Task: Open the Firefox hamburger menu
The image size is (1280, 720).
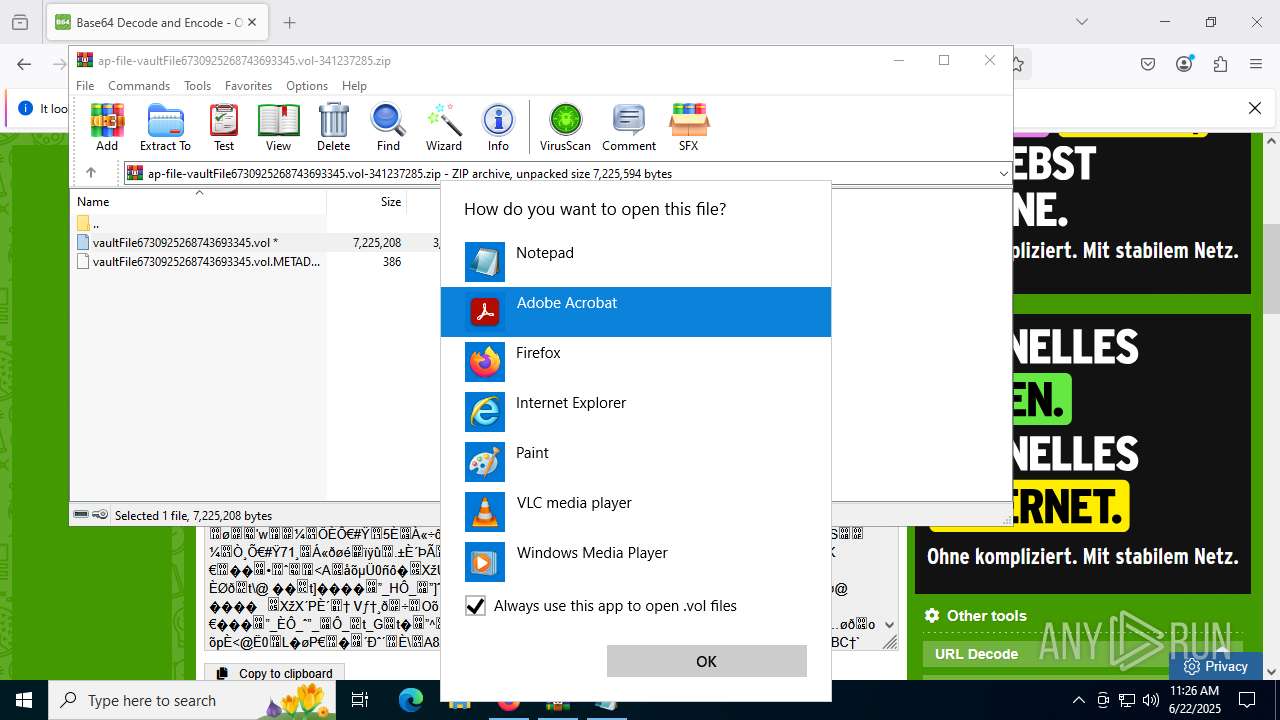Action: point(1256,64)
